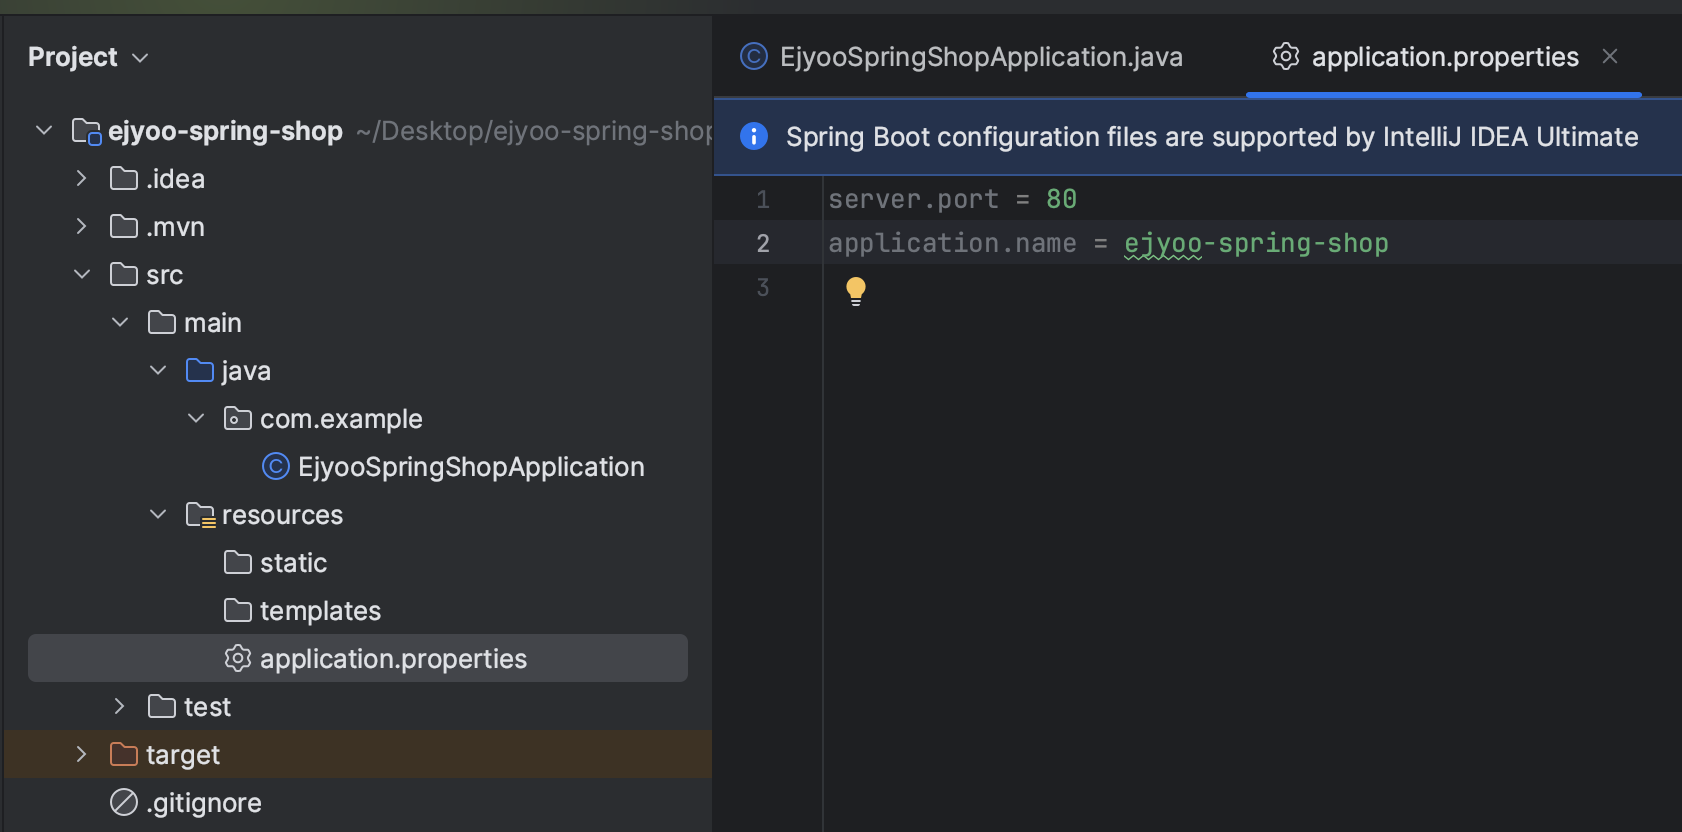Viewport: 1682px width, 832px height.
Task: Click the src folder icon
Action: click(x=124, y=275)
